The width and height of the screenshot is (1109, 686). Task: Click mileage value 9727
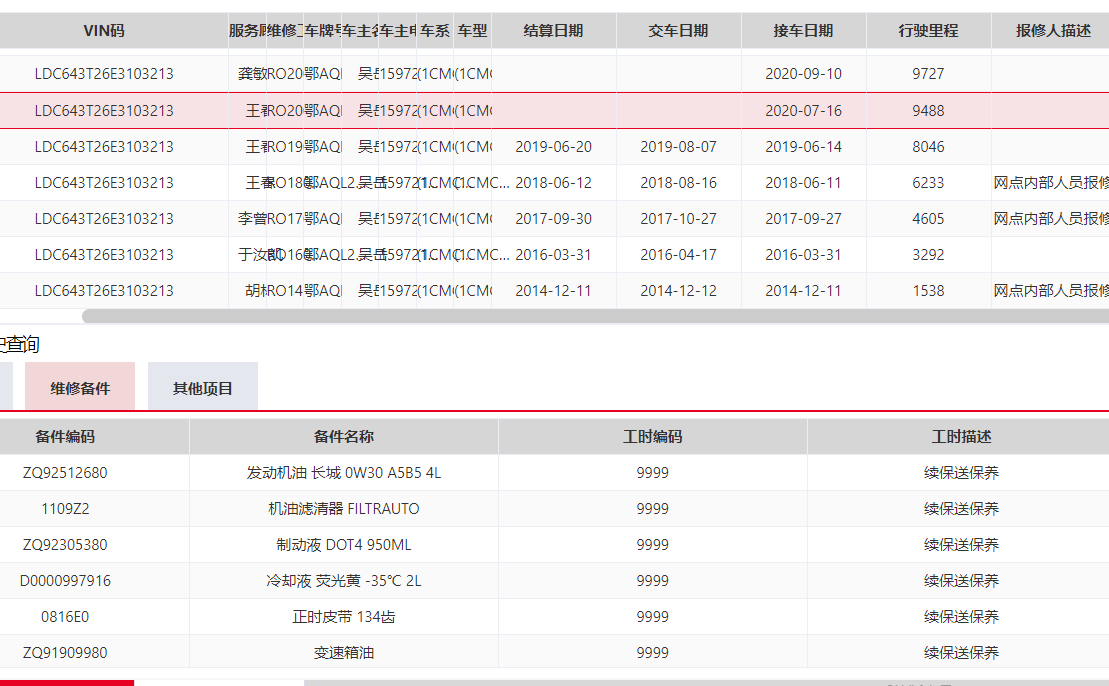928,74
